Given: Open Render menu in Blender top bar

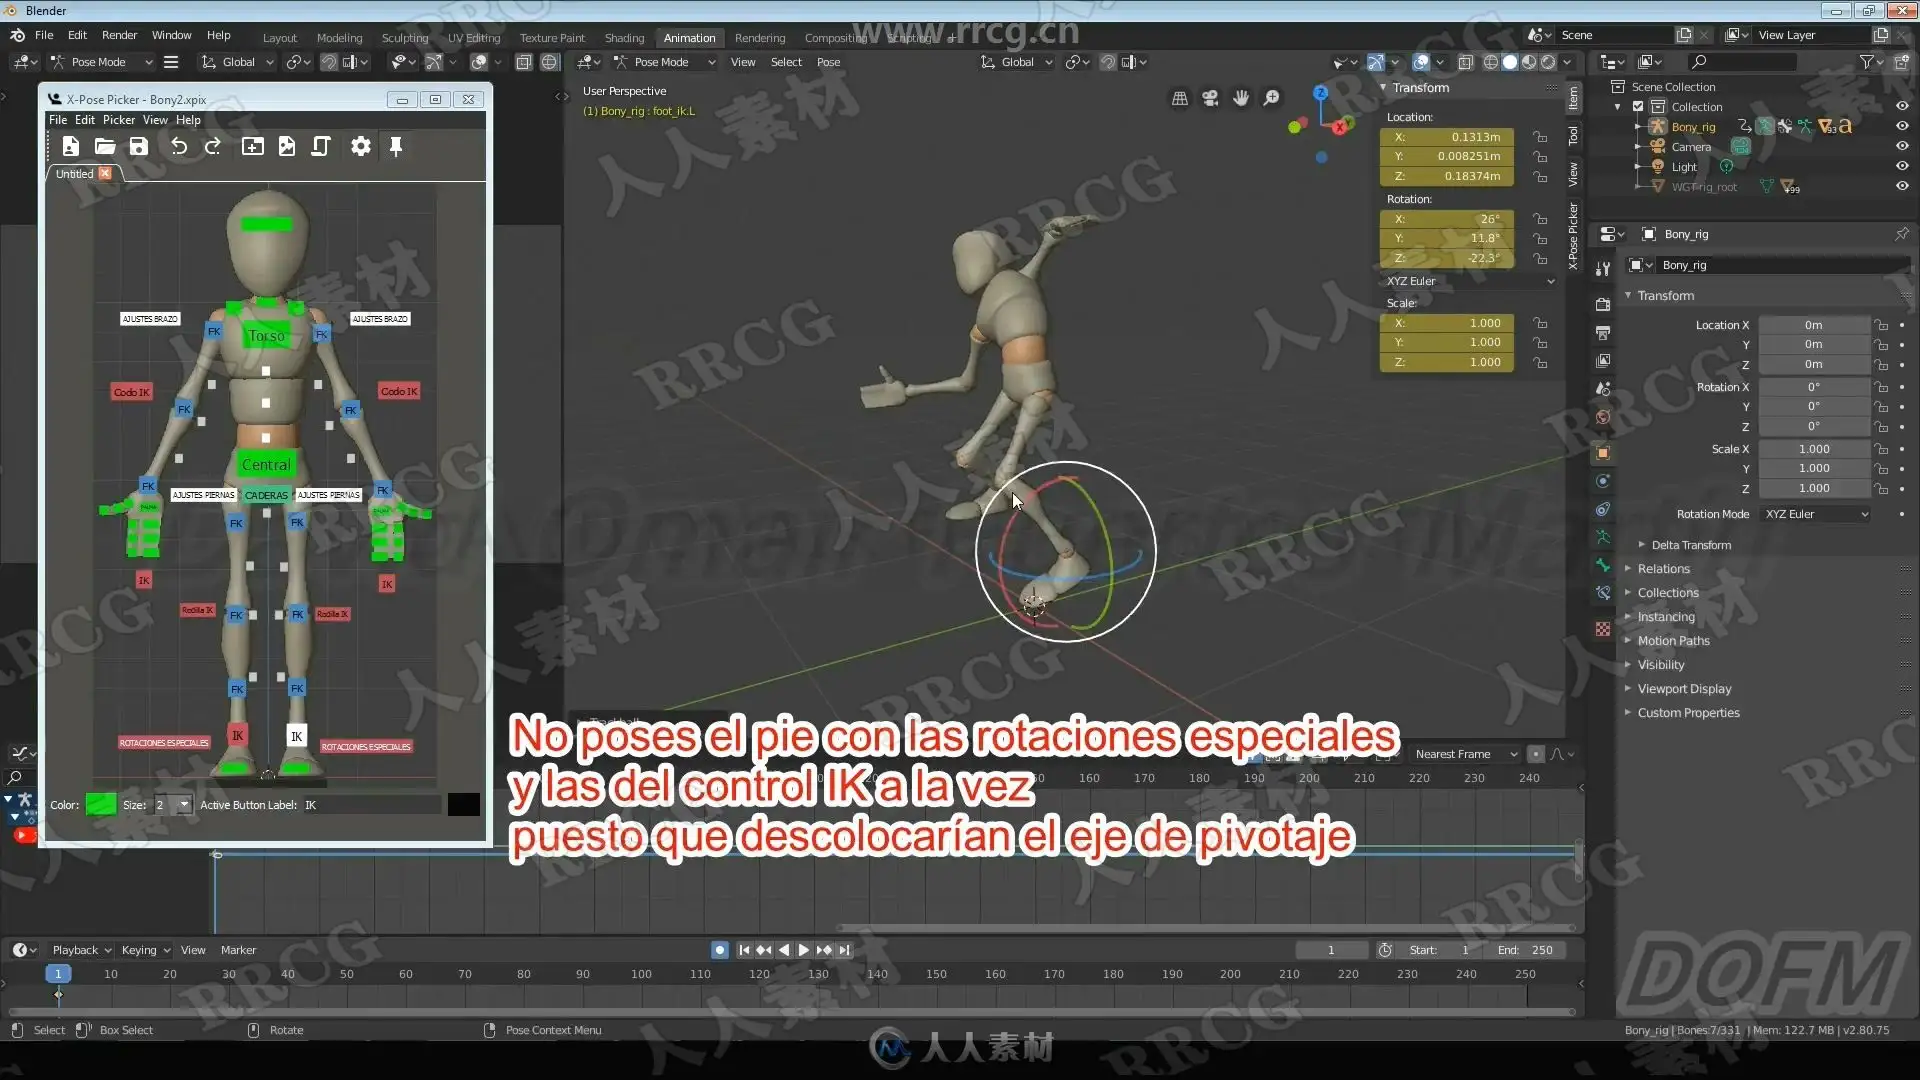Looking at the screenshot, I should (x=119, y=35).
